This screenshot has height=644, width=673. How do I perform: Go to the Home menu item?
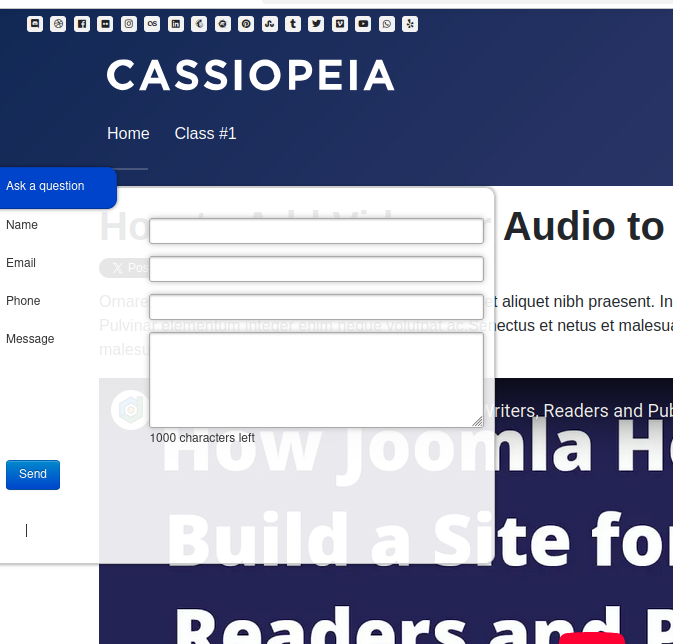128,134
